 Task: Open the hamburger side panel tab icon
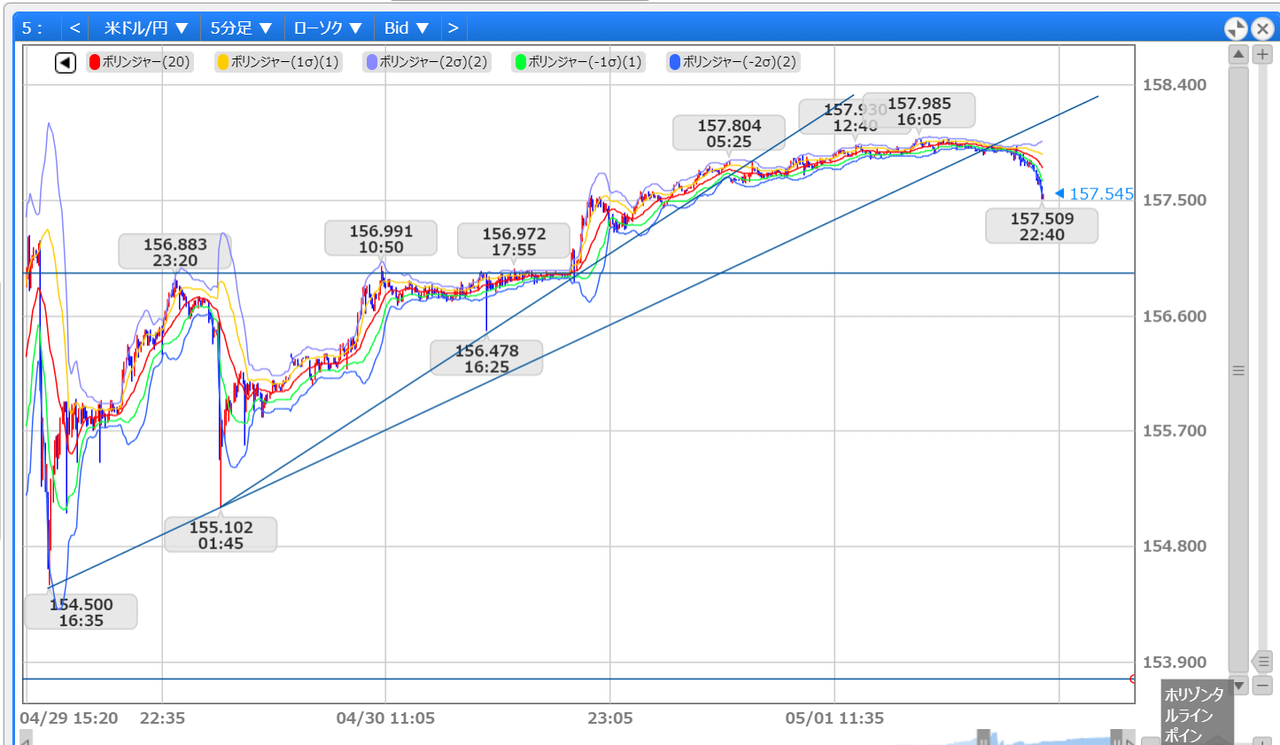coord(1236,369)
